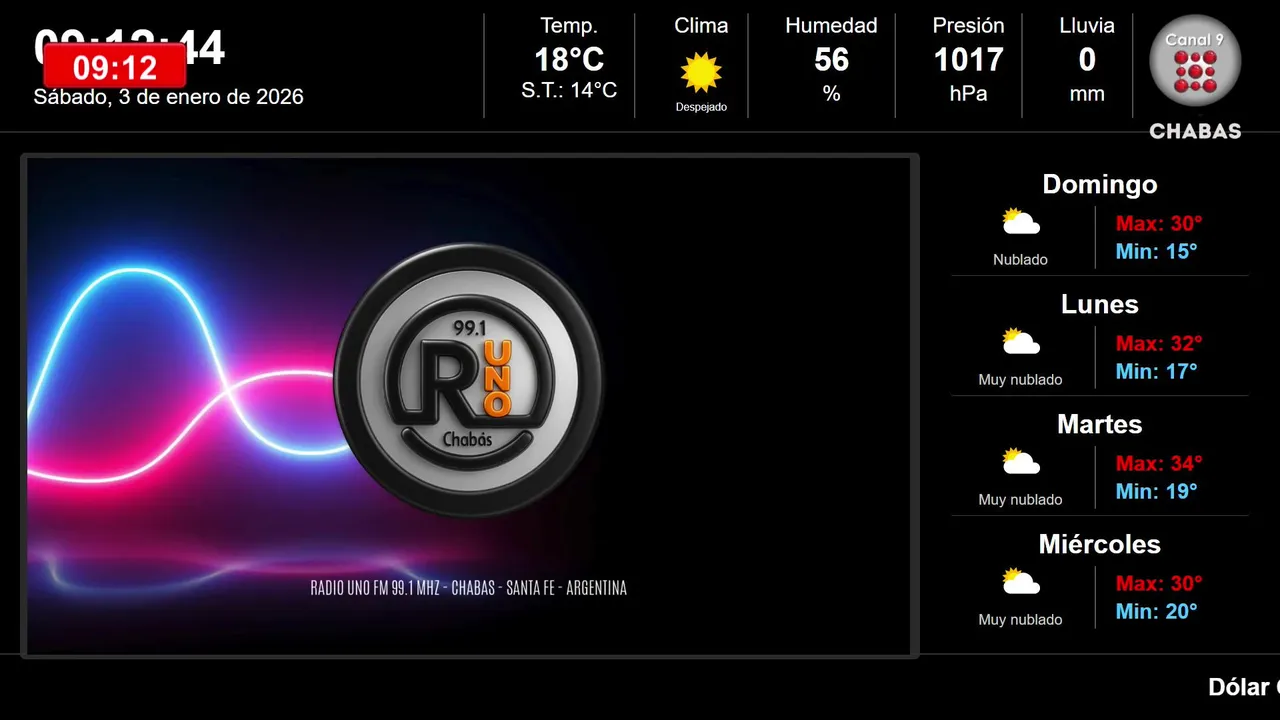Click Domingo Min: 15° value
This screenshot has width=1280, height=720.
pyautogui.click(x=1156, y=251)
